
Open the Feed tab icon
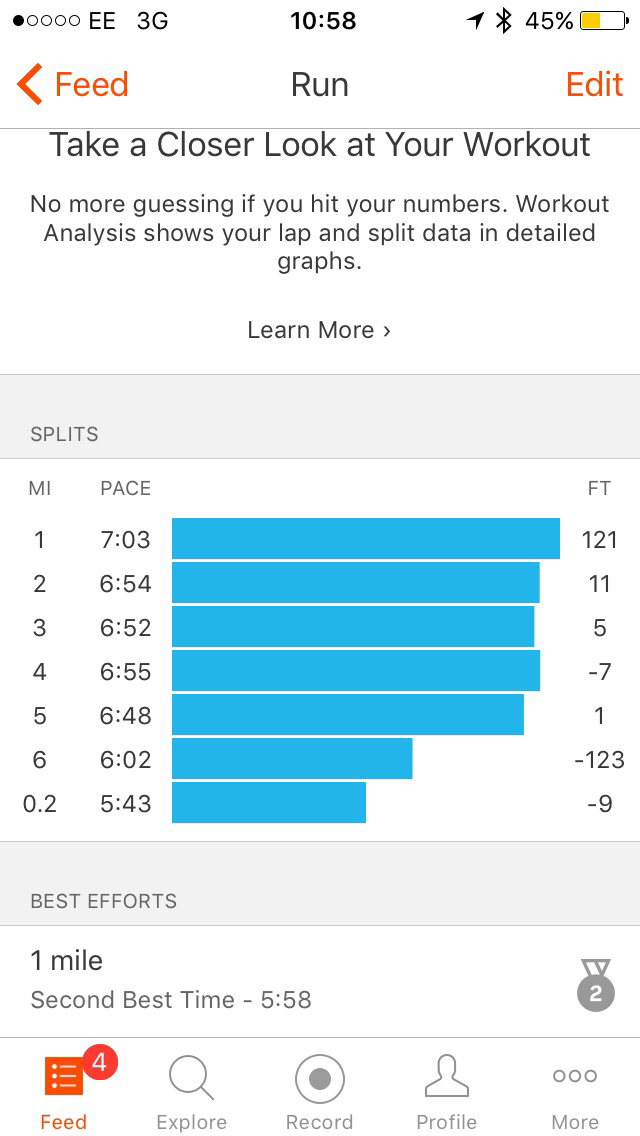pos(63,1078)
